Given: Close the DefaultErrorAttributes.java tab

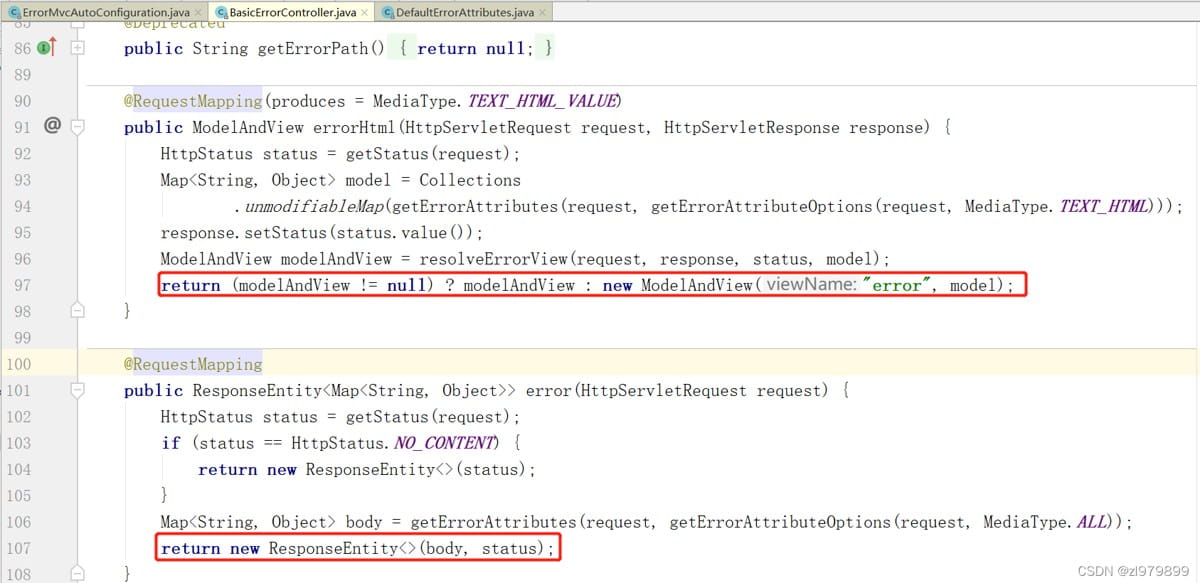Looking at the screenshot, I should [541, 13].
